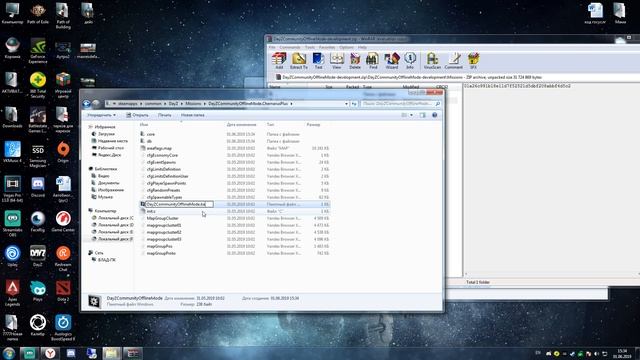Launch the Wizard icon in WinRAR
The height and width of the screenshot is (360, 640).
point(391,60)
